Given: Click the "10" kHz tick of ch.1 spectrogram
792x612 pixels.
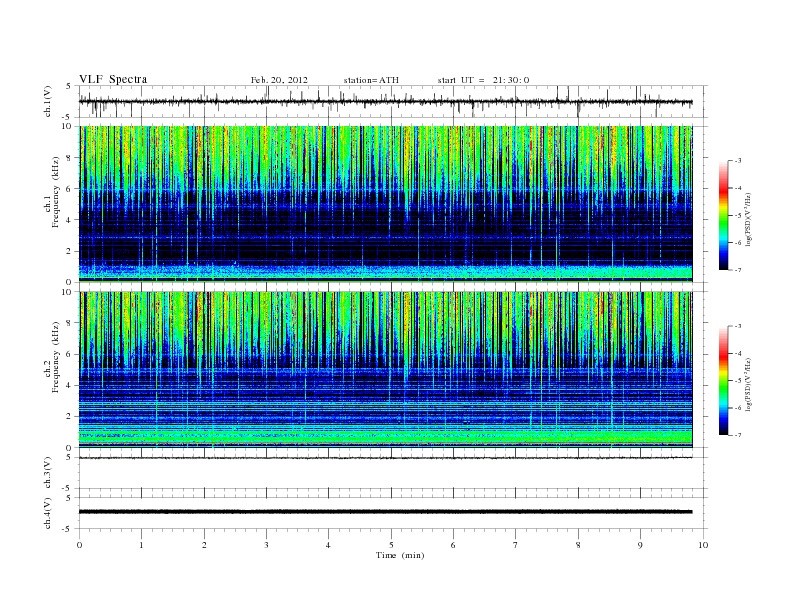Looking at the screenshot, I should (x=69, y=126).
